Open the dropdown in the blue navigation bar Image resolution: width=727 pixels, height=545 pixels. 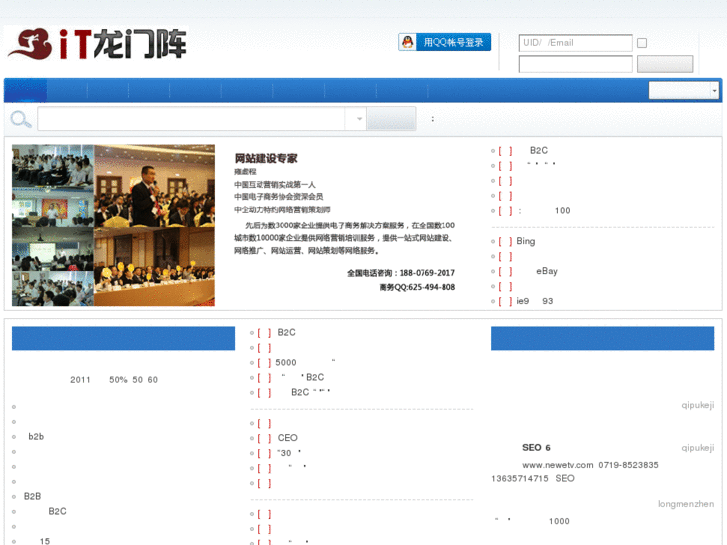684,90
